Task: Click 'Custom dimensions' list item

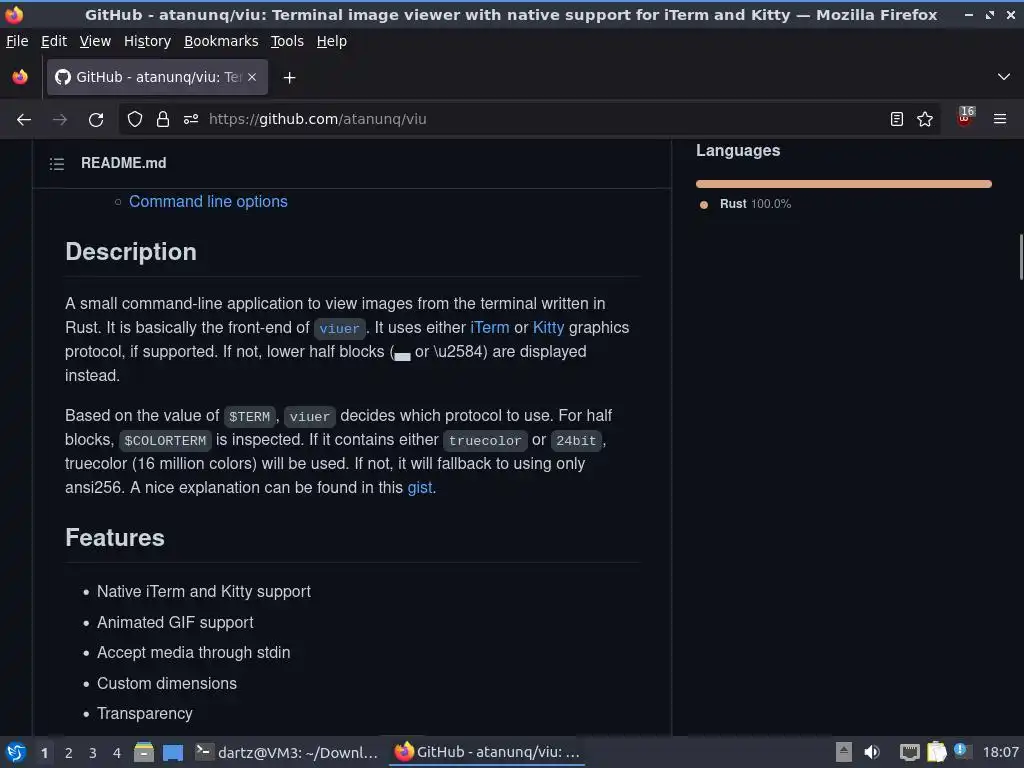Action: coord(167,684)
